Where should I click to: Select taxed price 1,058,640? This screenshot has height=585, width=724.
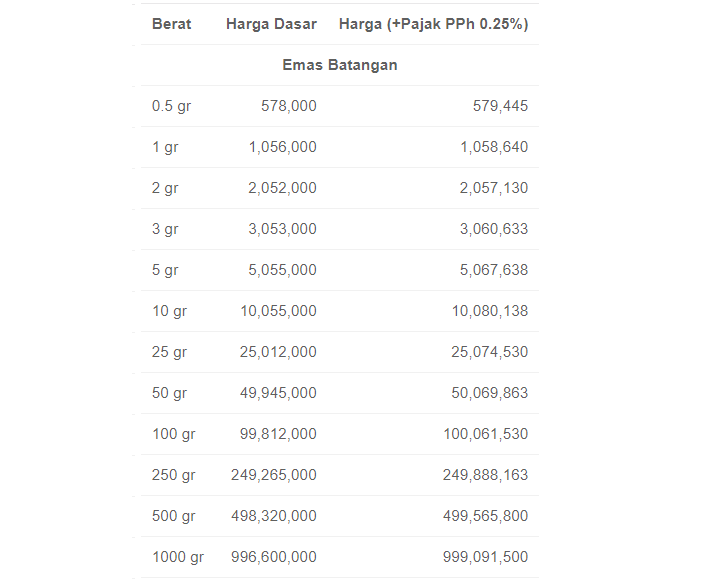point(494,147)
